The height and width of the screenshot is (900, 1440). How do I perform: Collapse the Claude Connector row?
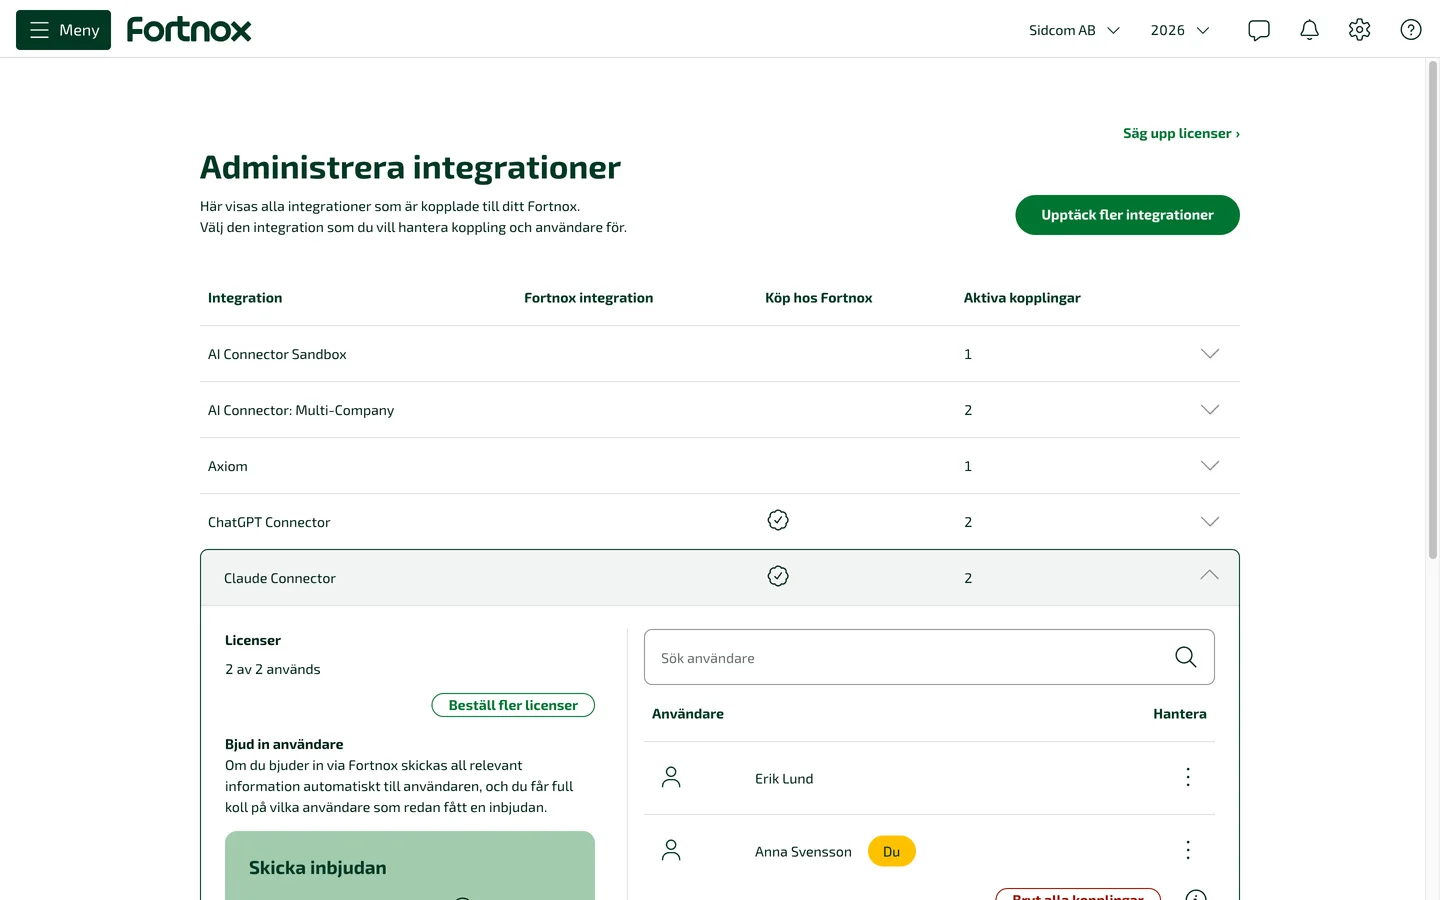(x=1210, y=575)
